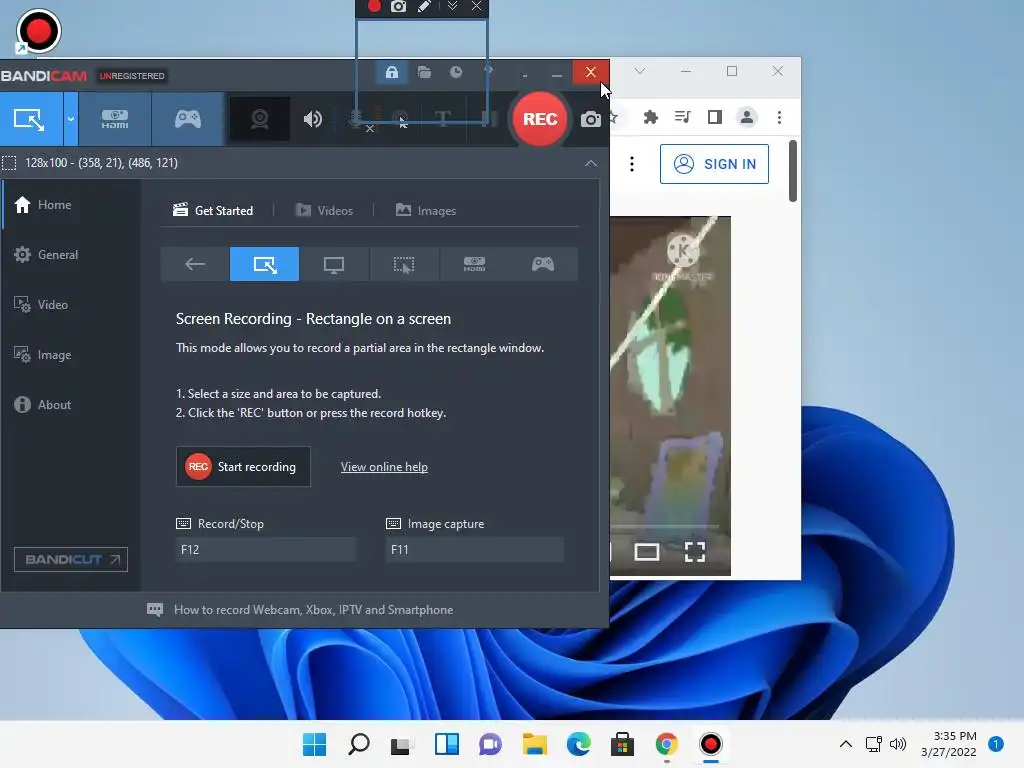Switch to game recording mode in the top bar
1024x768 pixels.
coord(188,119)
